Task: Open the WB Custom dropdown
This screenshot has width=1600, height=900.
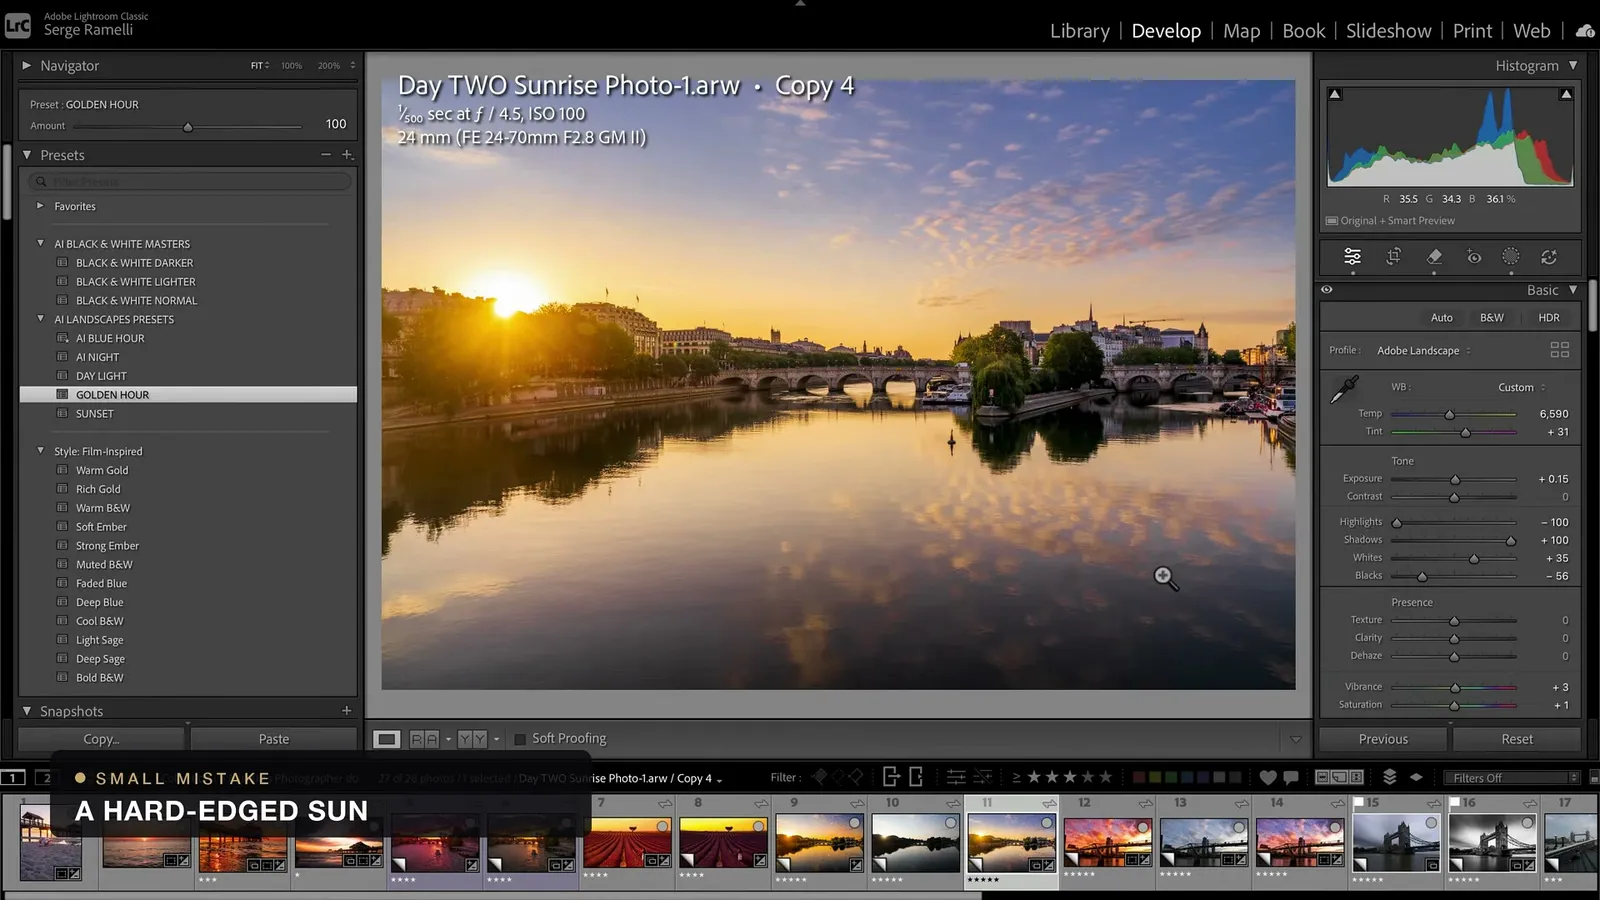Action: 1521,388
